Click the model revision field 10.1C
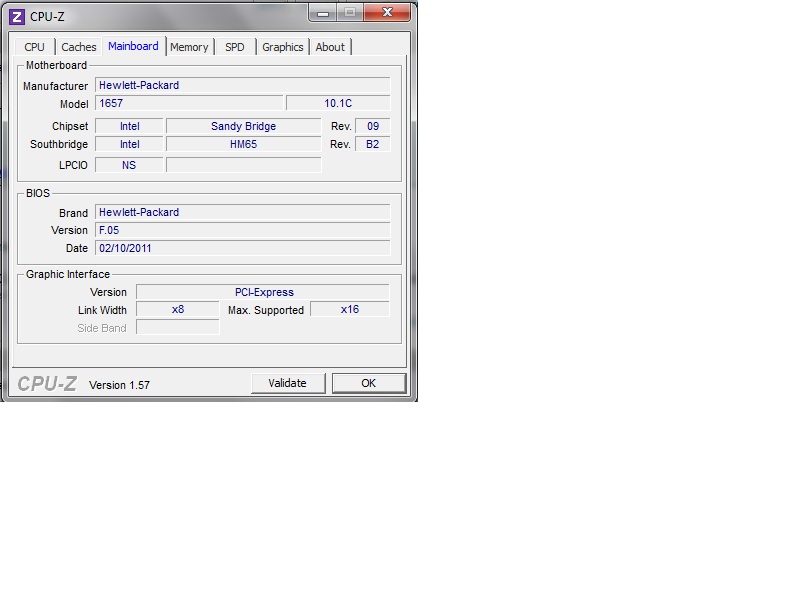 338,103
